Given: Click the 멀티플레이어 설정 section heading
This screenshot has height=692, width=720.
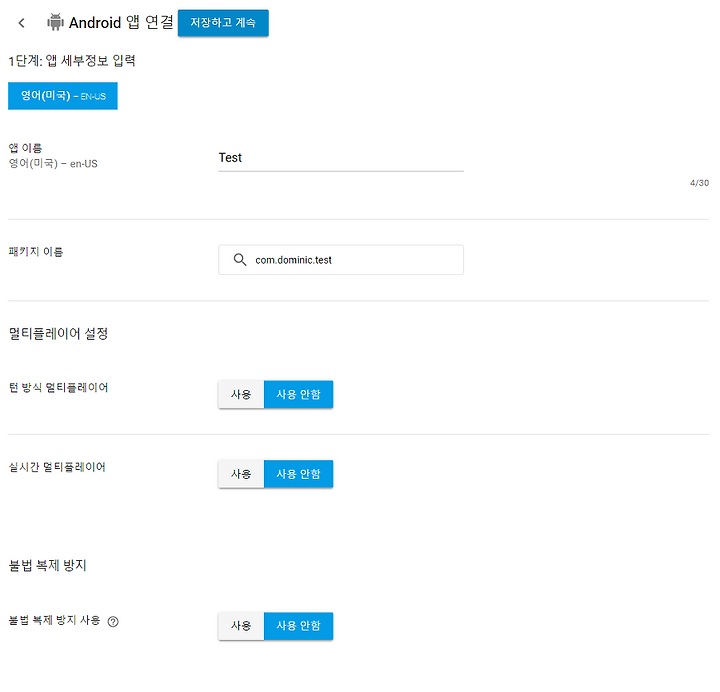Looking at the screenshot, I should pos(58,333).
